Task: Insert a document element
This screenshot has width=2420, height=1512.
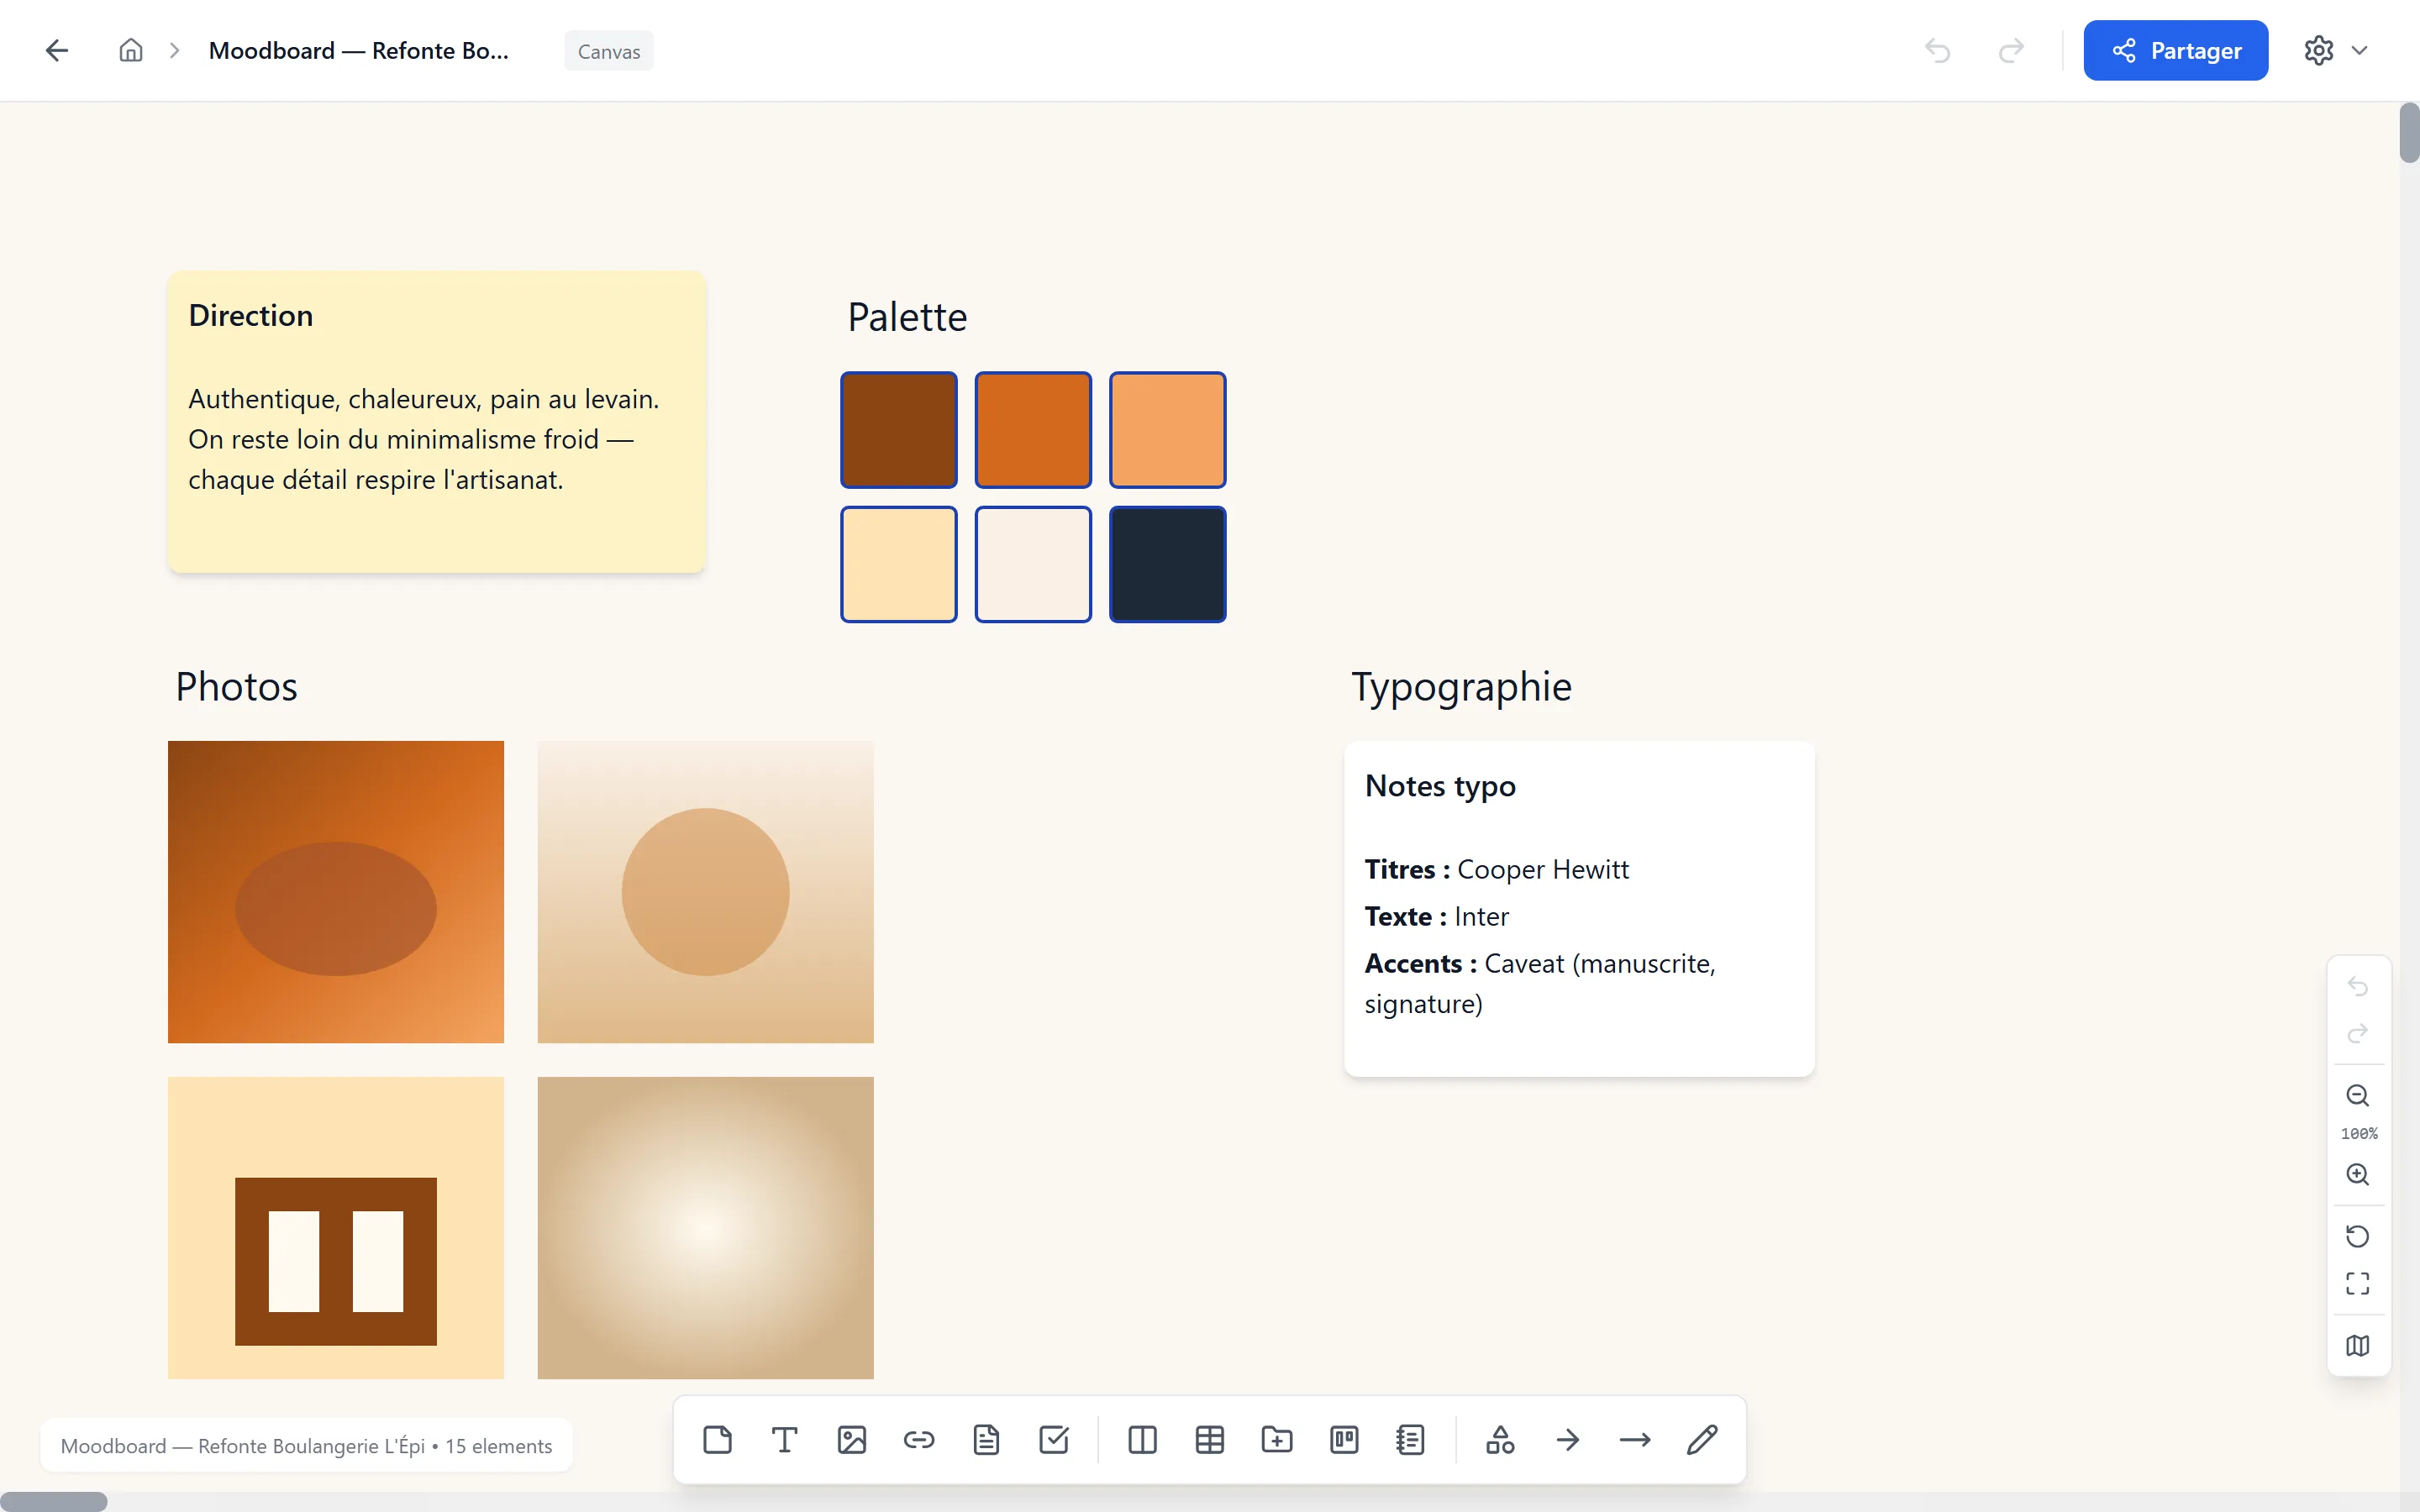Action: [986, 1440]
